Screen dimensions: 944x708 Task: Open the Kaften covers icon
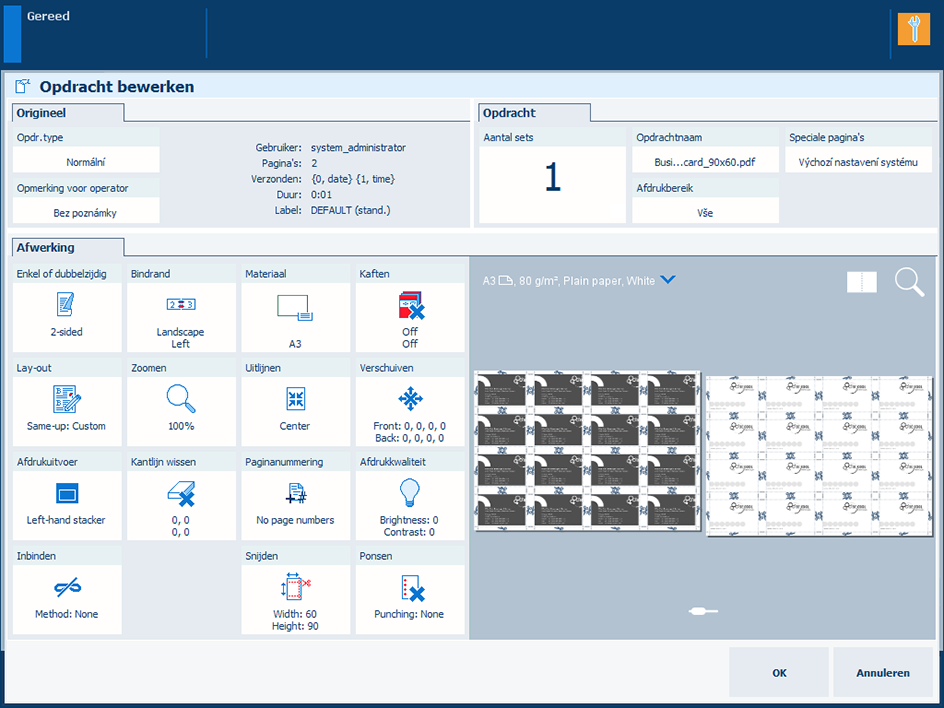[409, 305]
